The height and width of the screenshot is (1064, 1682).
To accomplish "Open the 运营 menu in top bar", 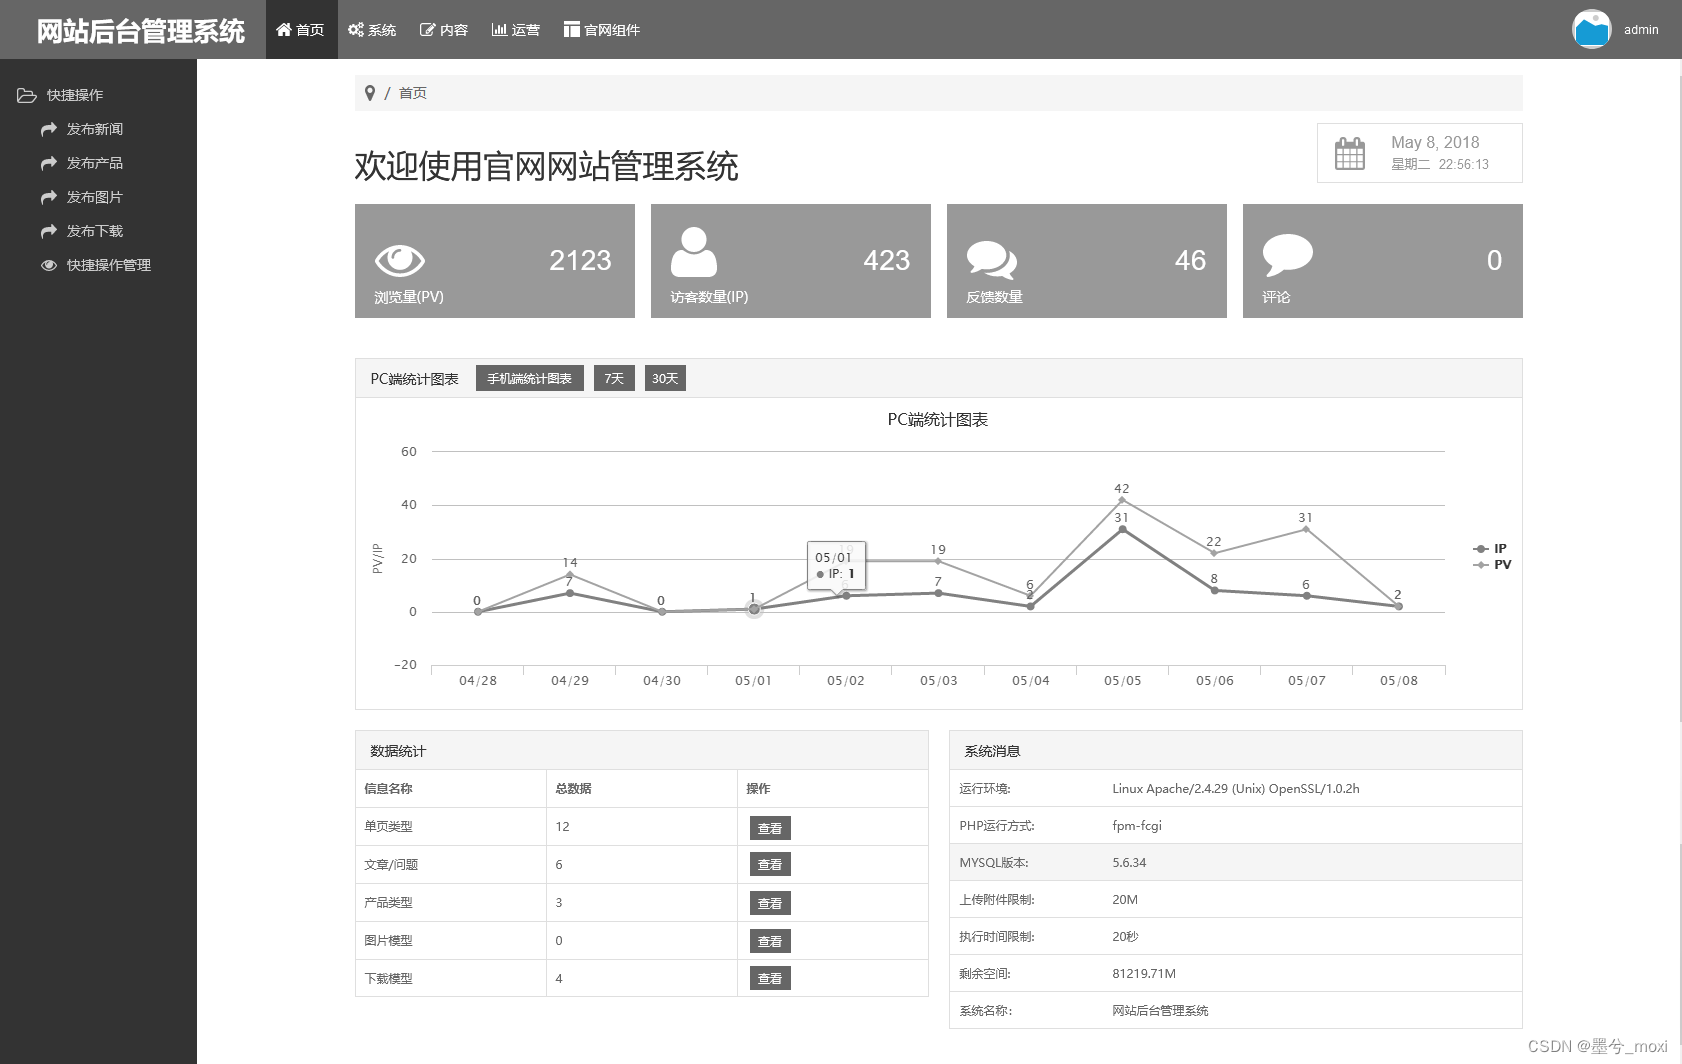I will click(x=516, y=30).
